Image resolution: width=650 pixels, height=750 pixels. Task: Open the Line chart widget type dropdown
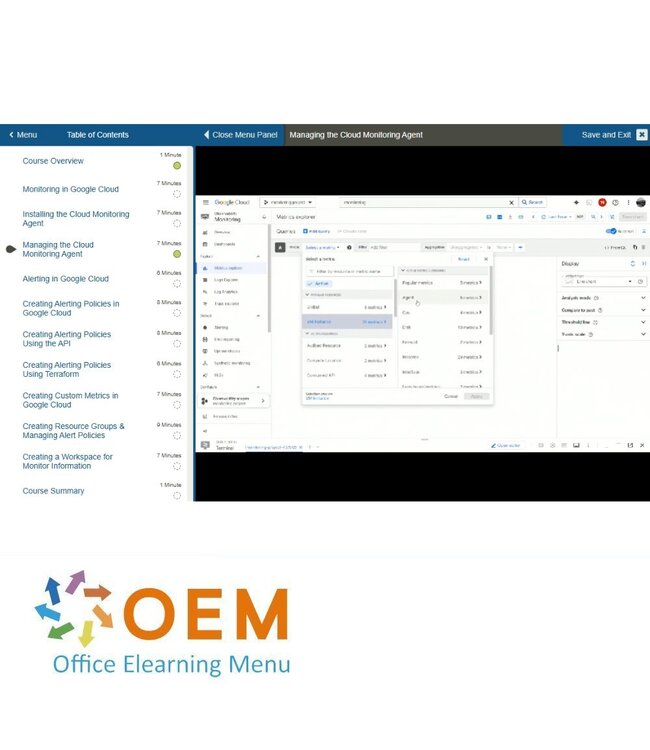604,281
